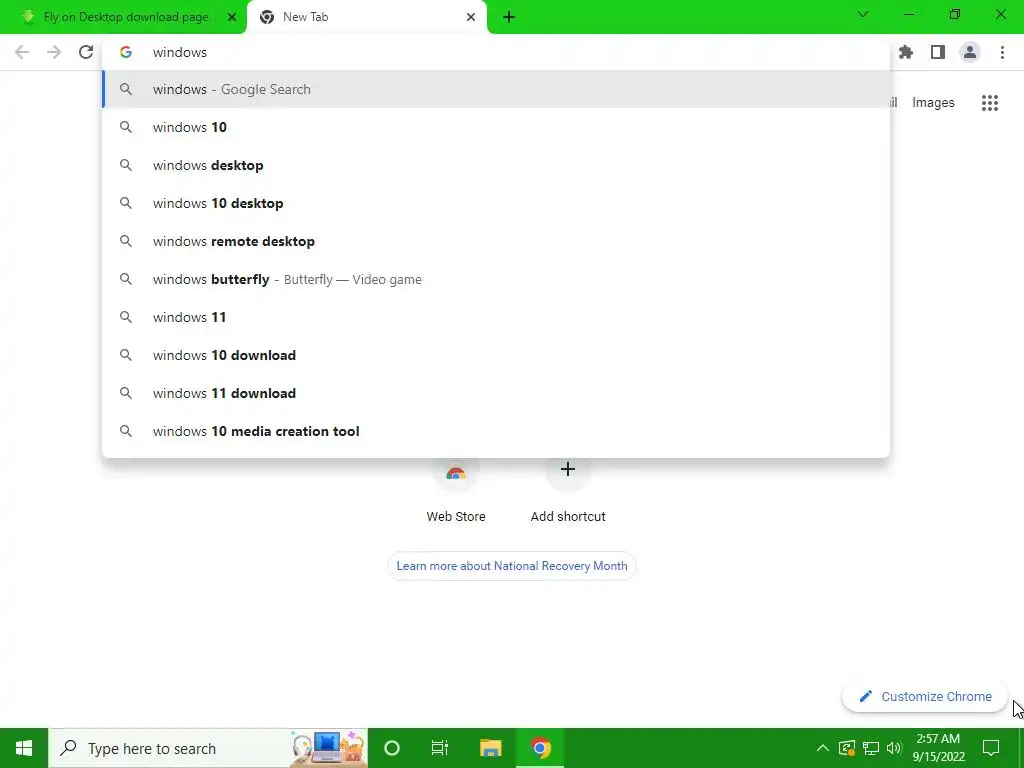Click the taskbar search box
Image resolution: width=1024 pixels, height=768 pixels.
click(x=208, y=748)
